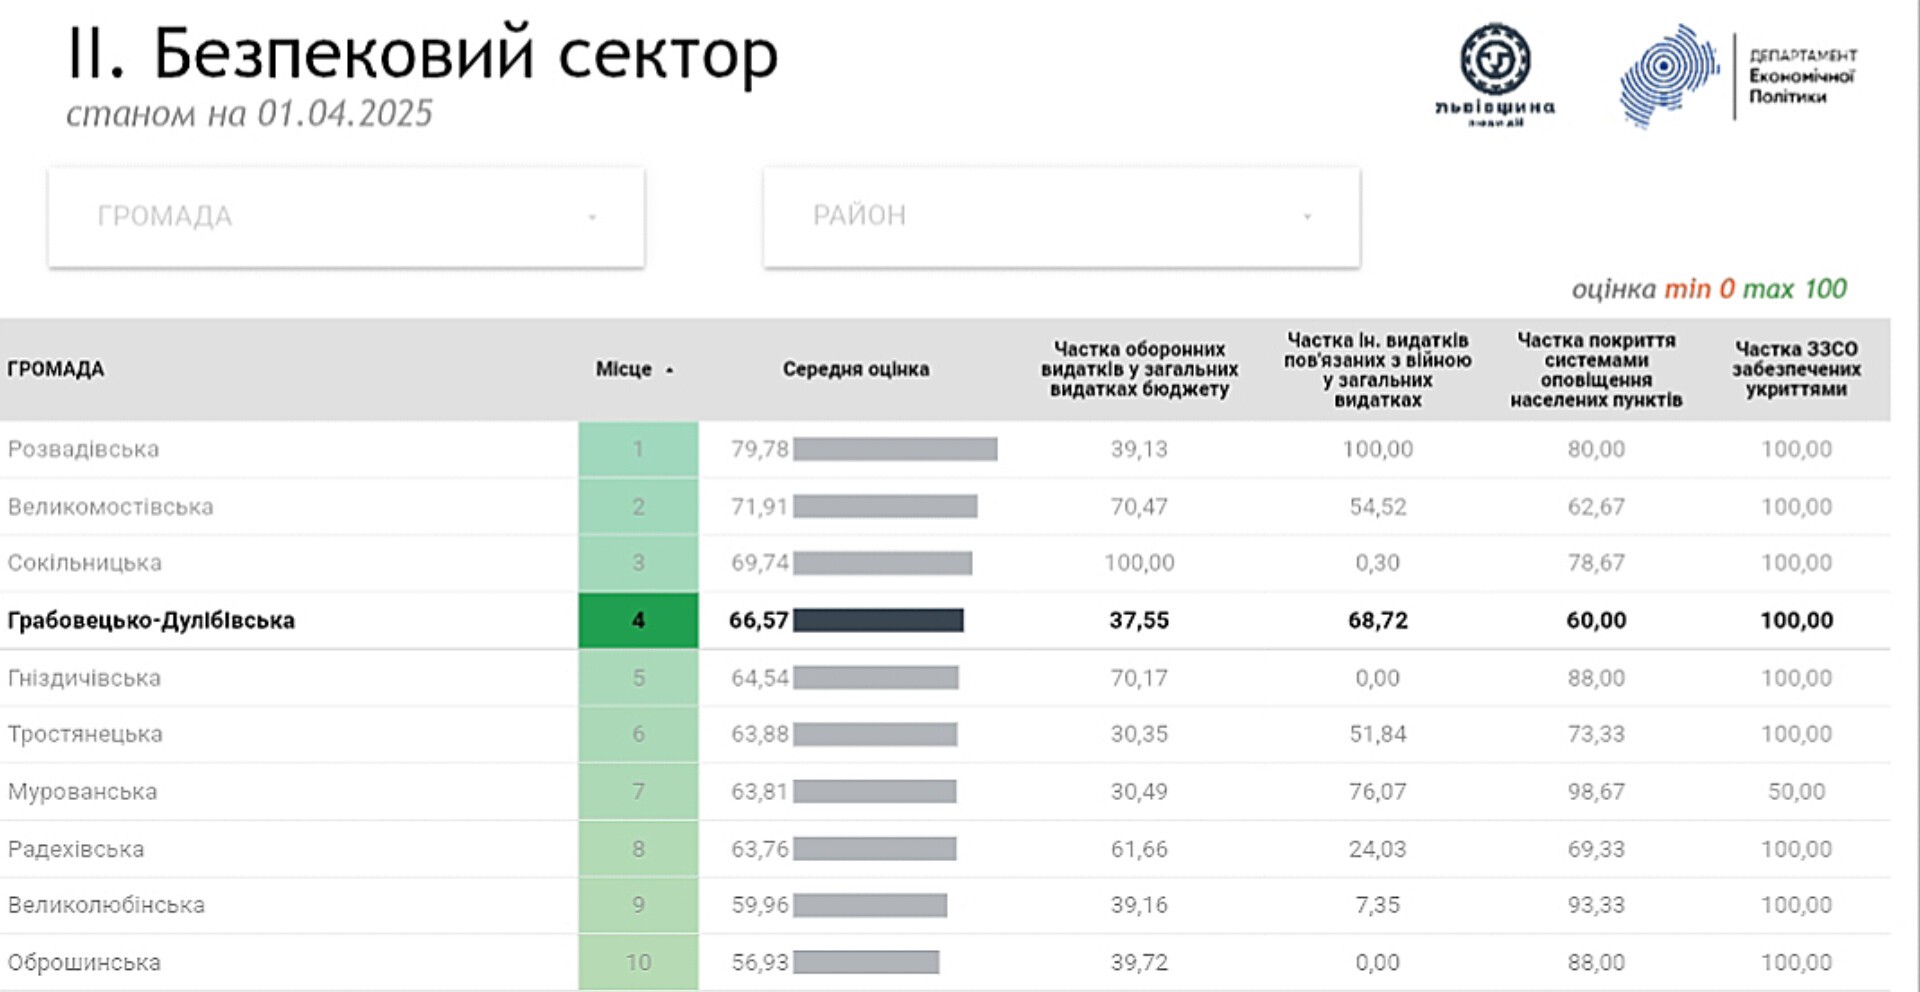Click the highlighted green rank 4 cell

[x=638, y=620]
